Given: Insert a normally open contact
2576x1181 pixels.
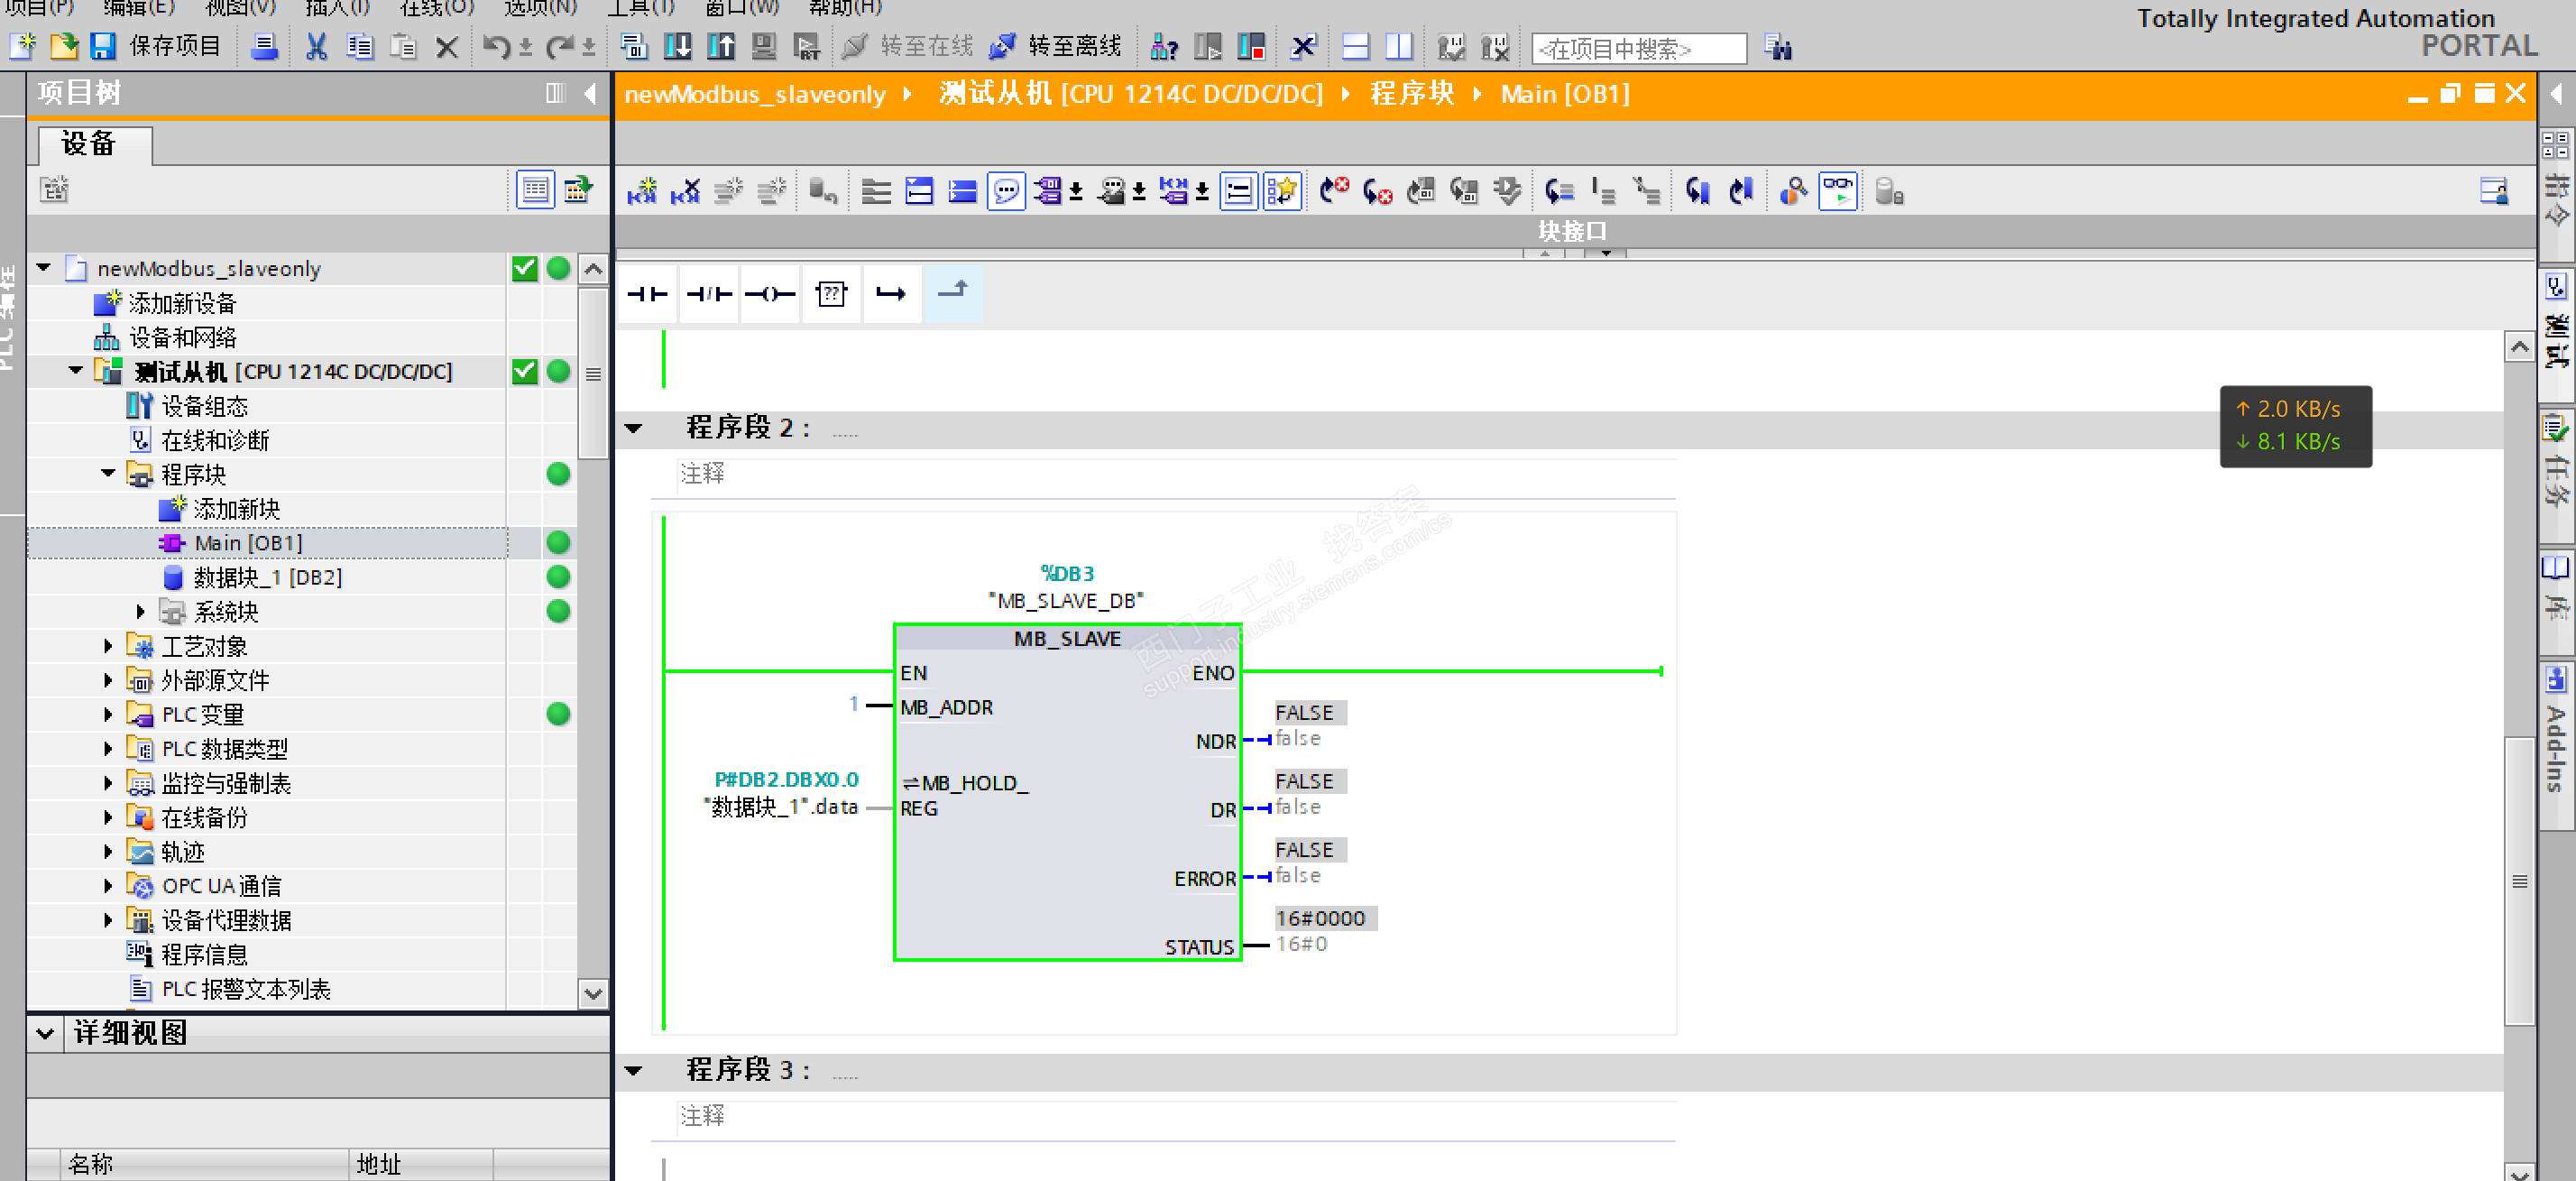Looking at the screenshot, I should [647, 294].
